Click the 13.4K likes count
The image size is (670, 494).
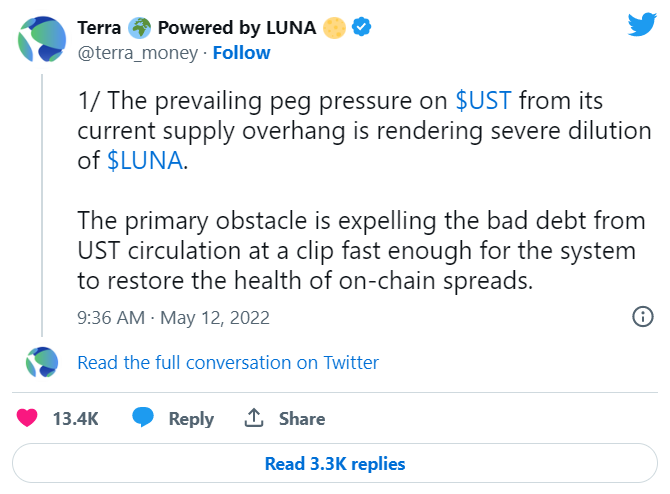coord(75,419)
